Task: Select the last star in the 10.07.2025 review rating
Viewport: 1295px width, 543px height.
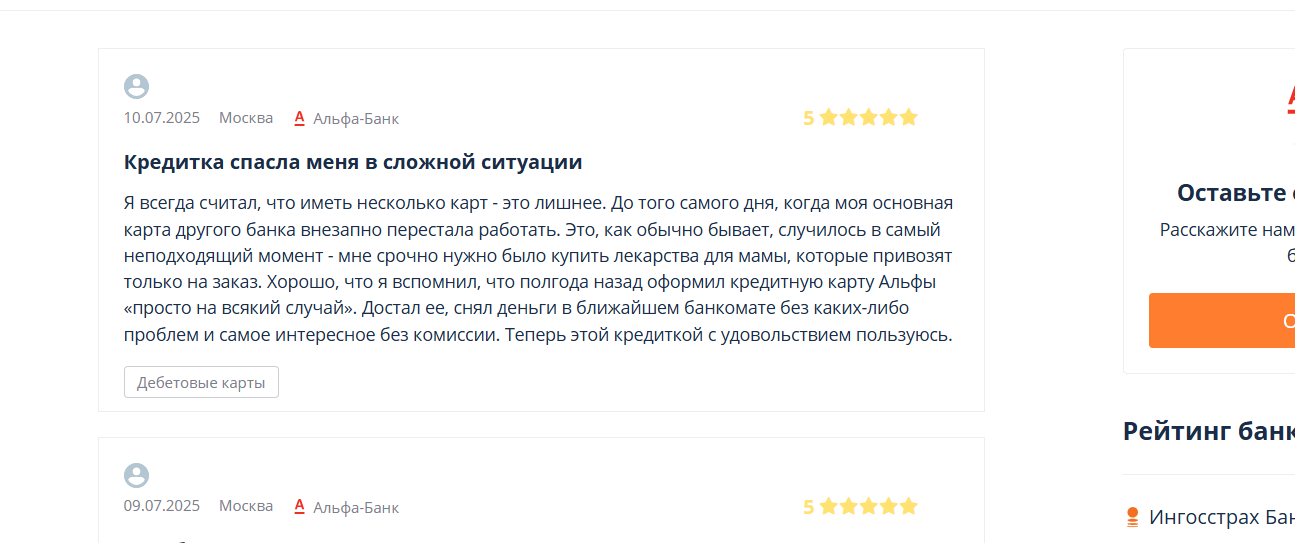Action: click(x=908, y=117)
